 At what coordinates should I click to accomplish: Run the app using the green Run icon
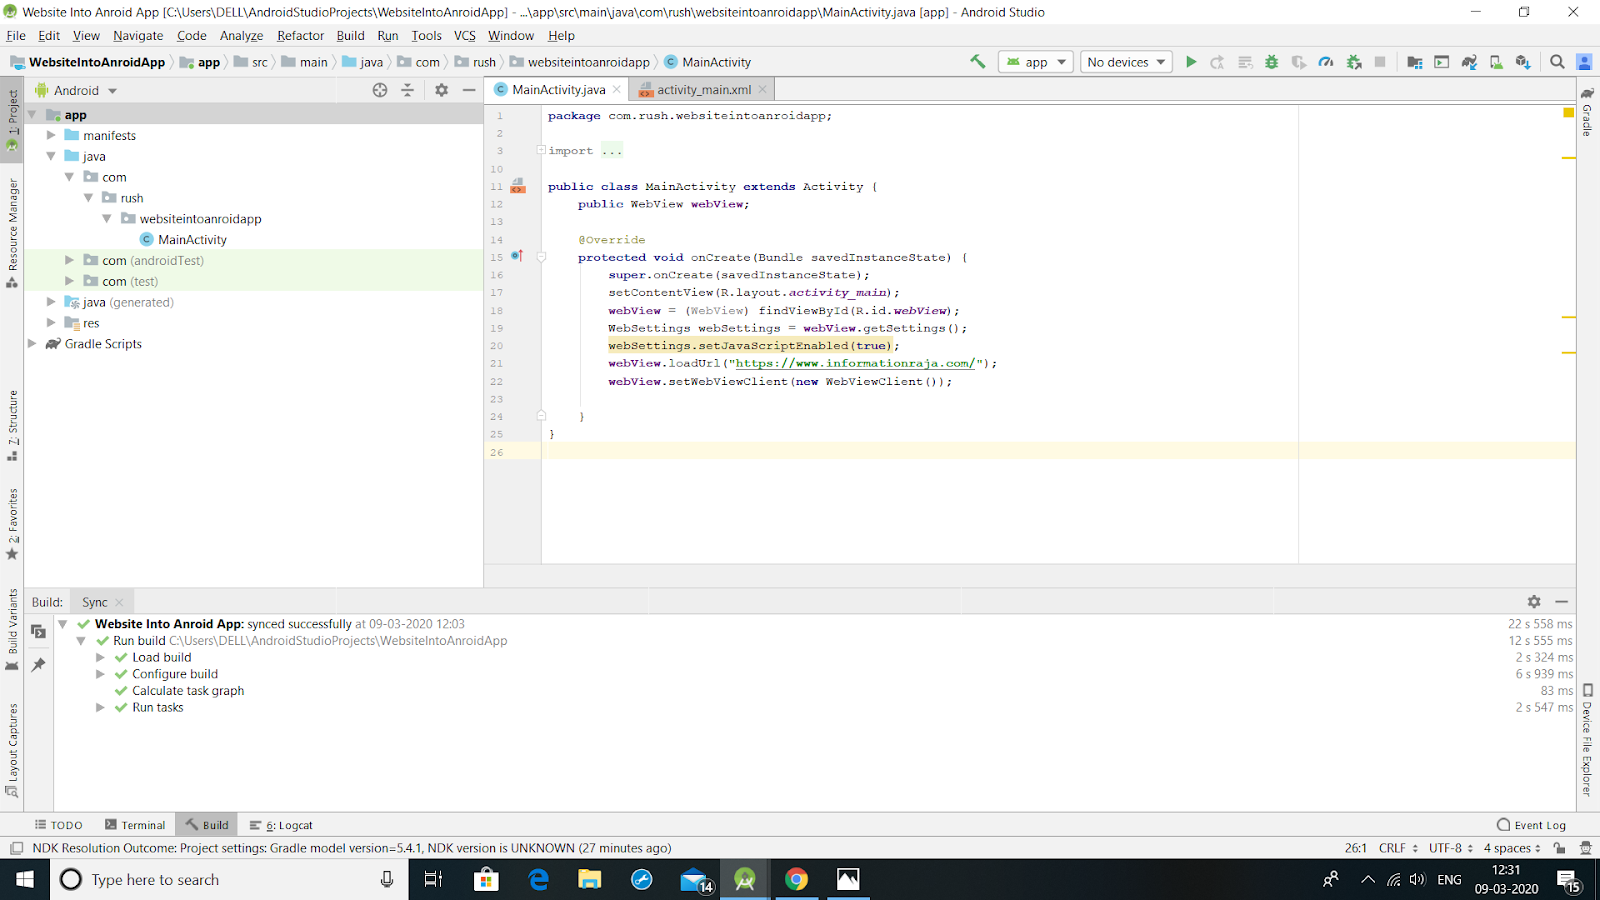pos(1190,61)
